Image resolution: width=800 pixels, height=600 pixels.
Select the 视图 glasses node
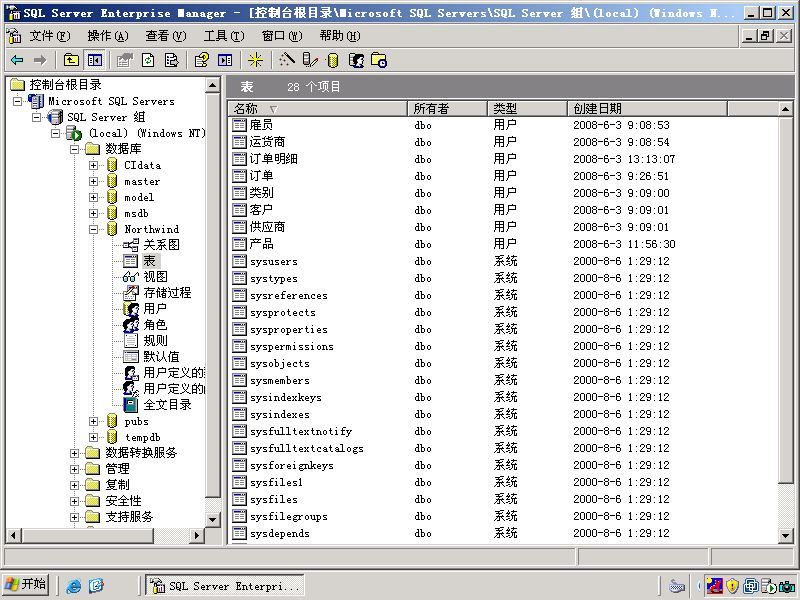[155, 277]
